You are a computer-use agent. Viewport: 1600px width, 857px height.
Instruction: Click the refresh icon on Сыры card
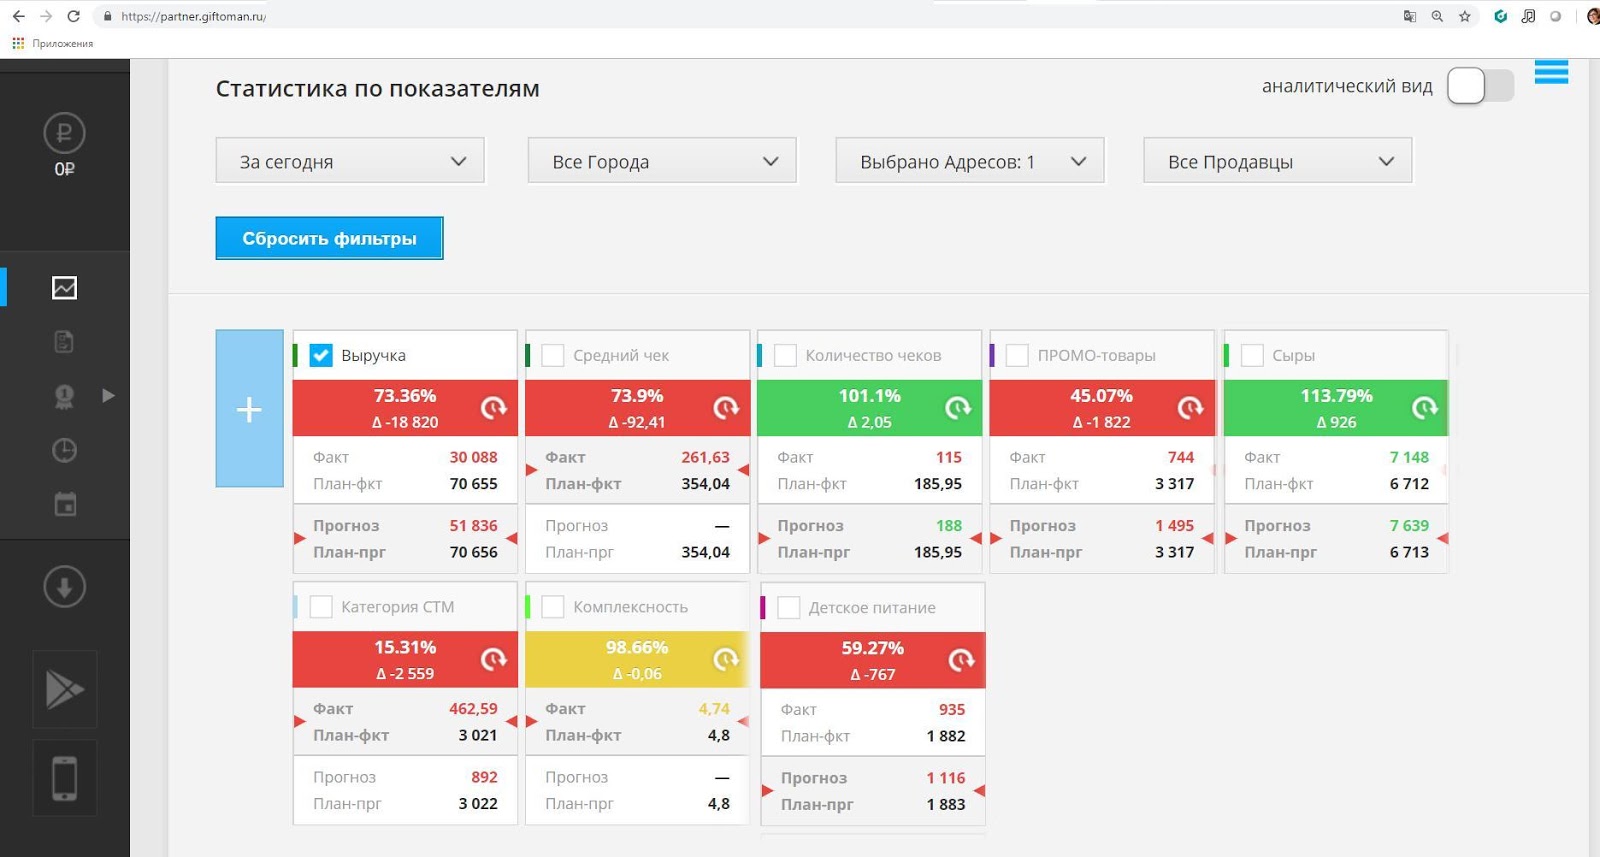tap(1424, 408)
